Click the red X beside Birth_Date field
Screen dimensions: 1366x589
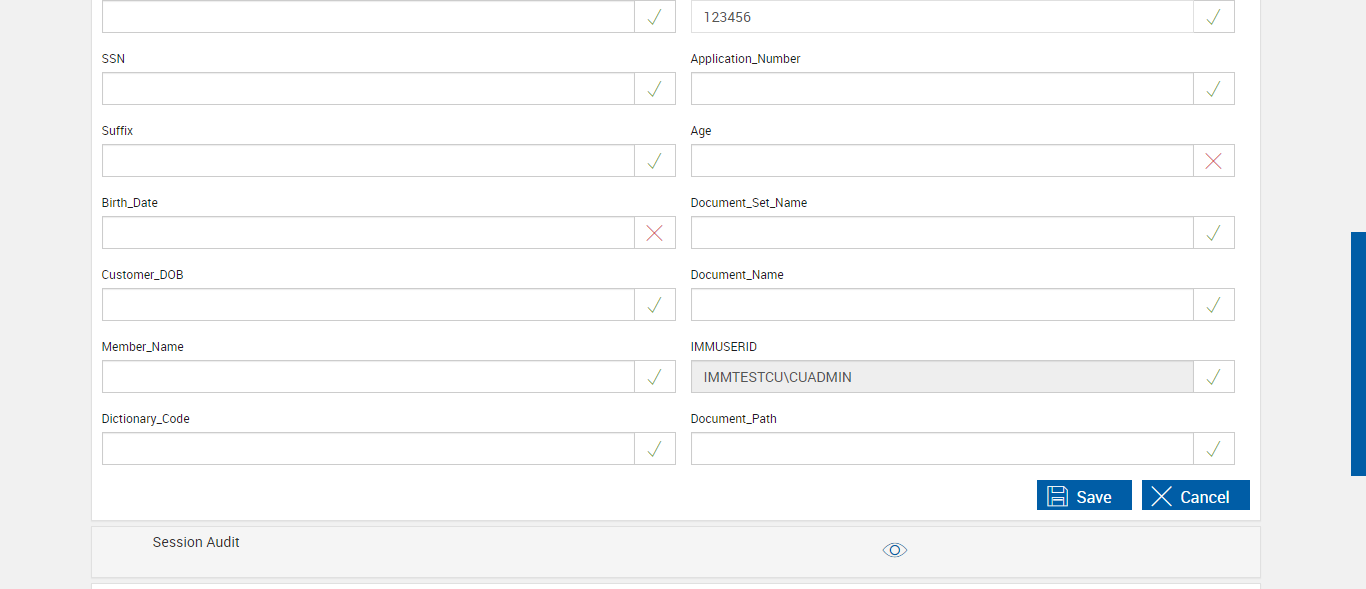click(x=654, y=233)
